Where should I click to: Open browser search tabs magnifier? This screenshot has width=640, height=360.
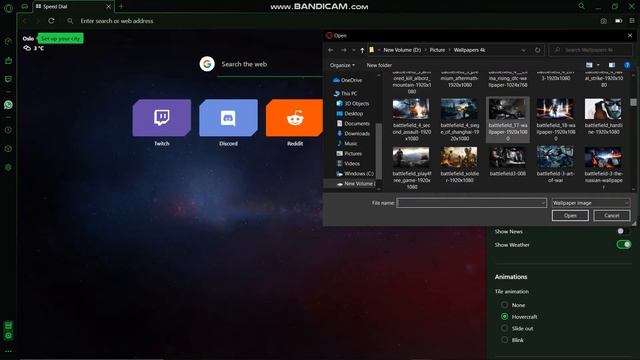click(582, 6)
